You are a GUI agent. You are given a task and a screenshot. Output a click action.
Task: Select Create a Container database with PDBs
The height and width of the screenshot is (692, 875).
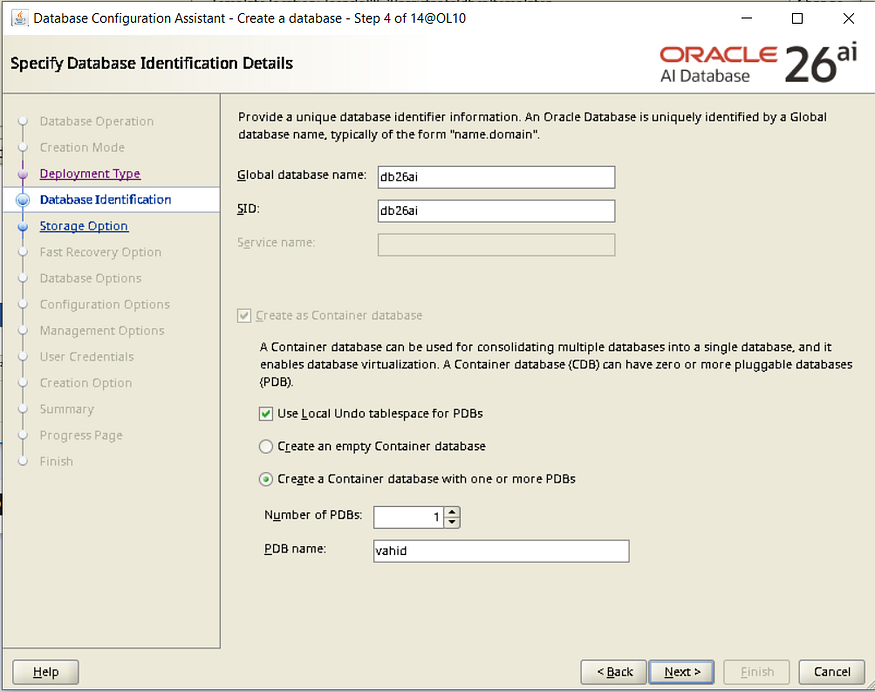[x=266, y=479]
